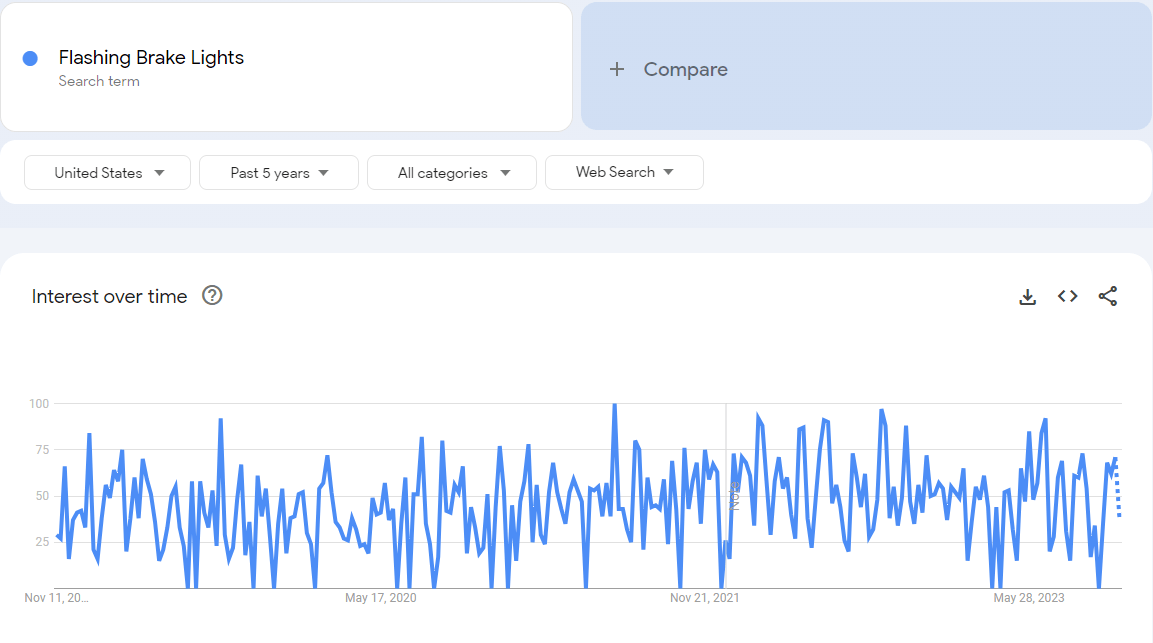Viewport: 1153px width, 643px height.
Task: Click the plus icon beside Compare
Action: pos(617,69)
